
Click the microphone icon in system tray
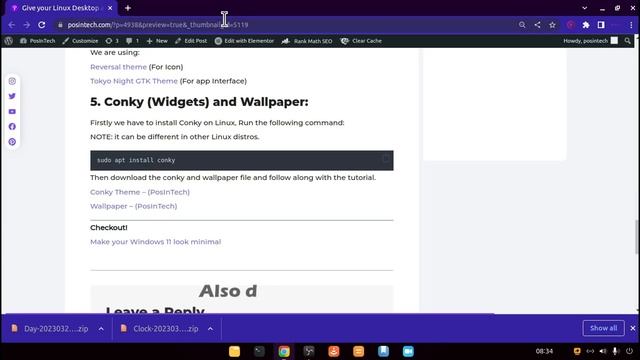616,351
